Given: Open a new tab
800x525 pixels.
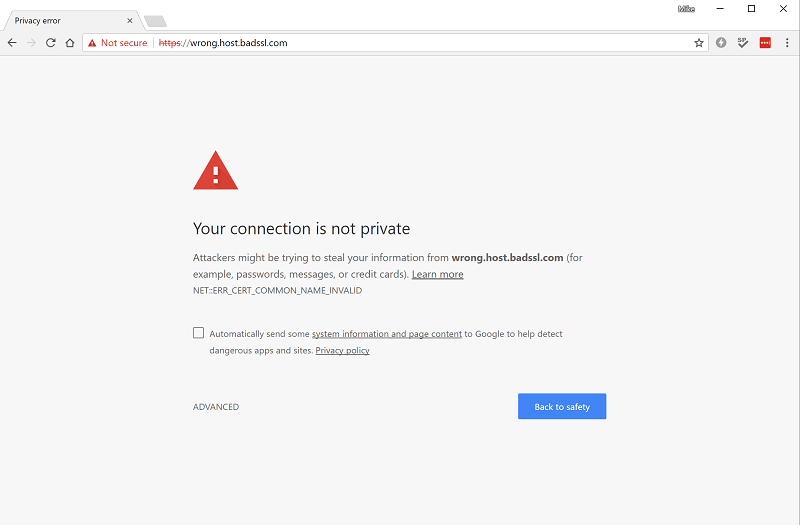Looking at the screenshot, I should (x=155, y=21).
